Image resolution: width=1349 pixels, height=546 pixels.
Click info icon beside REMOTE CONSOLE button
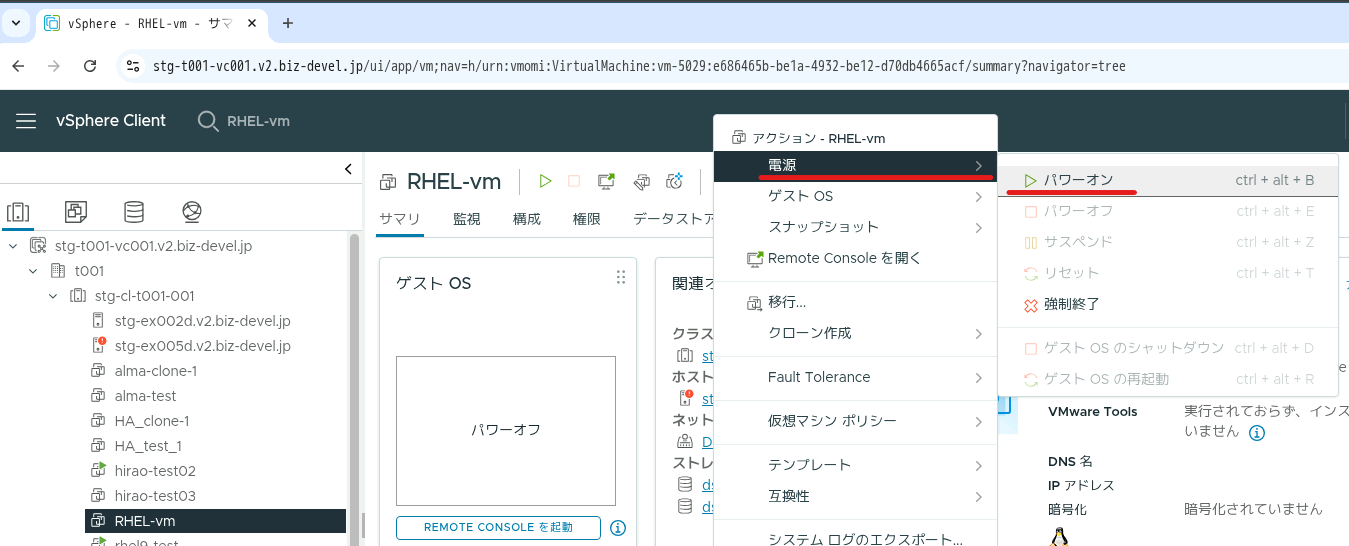[x=618, y=528]
